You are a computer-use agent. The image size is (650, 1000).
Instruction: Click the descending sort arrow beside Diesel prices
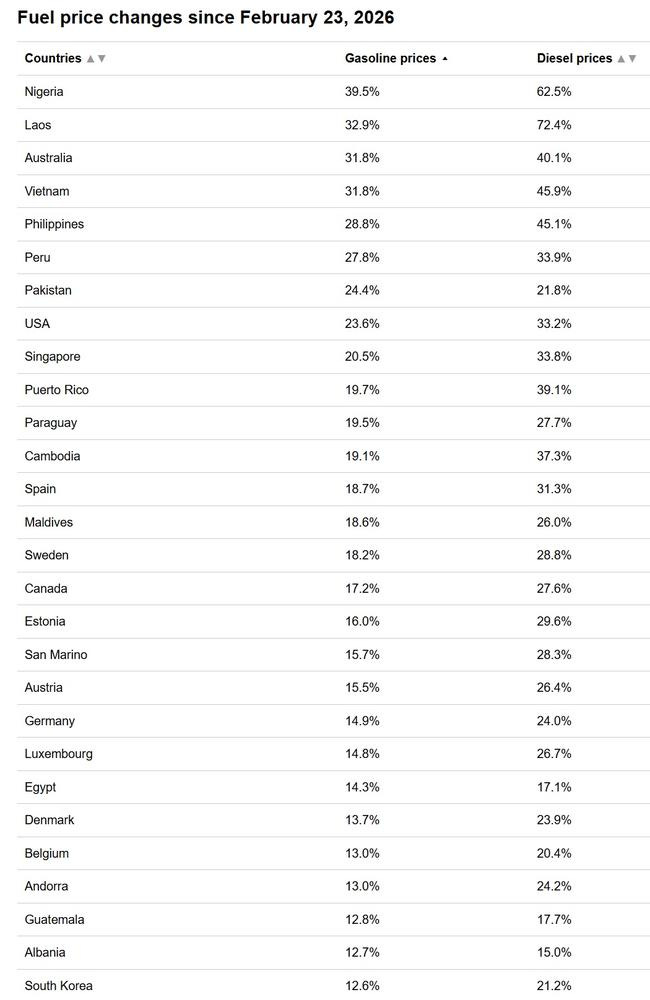click(x=632, y=58)
